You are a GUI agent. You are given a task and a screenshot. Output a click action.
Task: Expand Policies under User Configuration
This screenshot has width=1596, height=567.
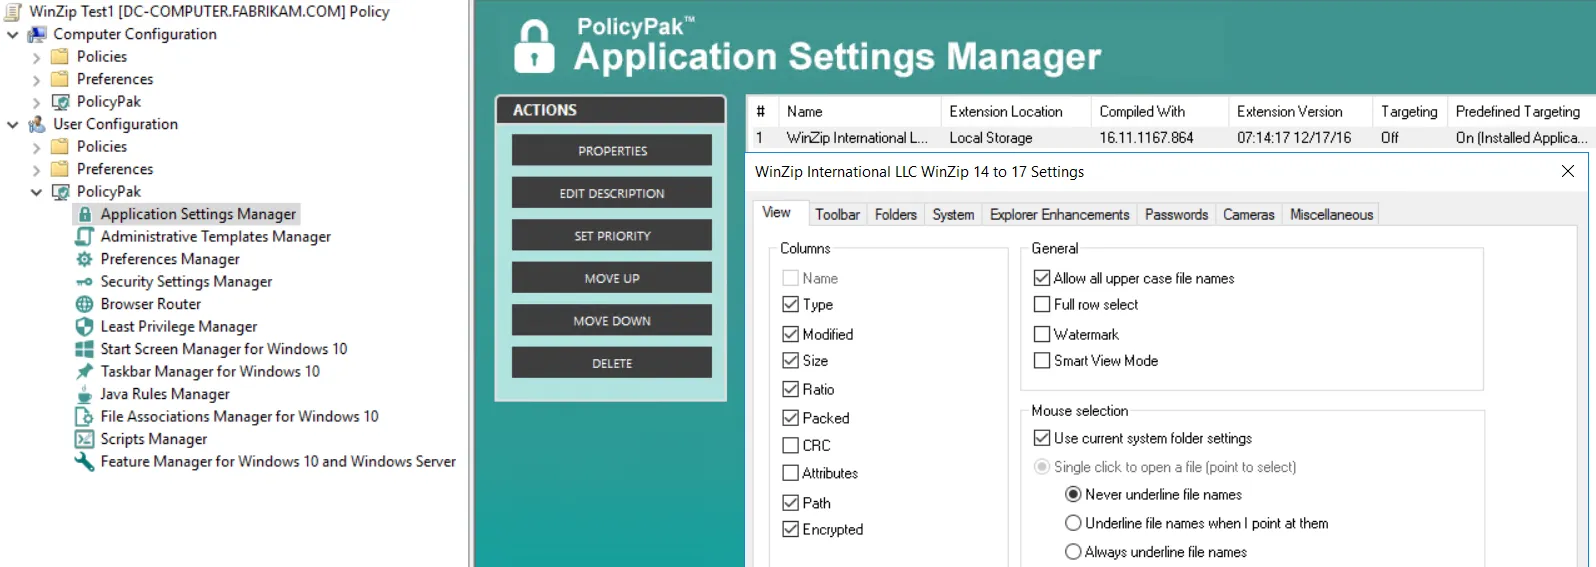pos(37,147)
